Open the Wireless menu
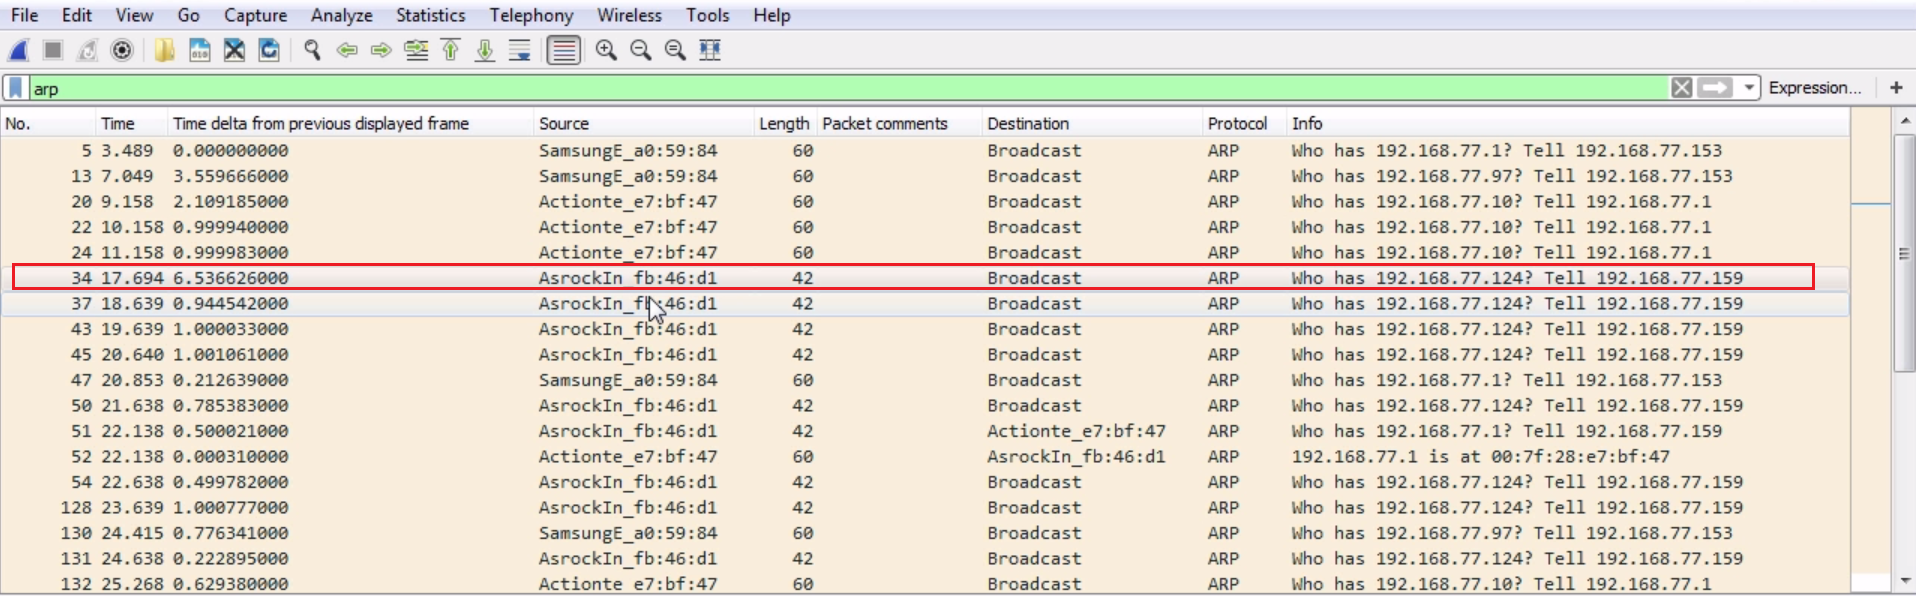The width and height of the screenshot is (1916, 596). (x=629, y=15)
